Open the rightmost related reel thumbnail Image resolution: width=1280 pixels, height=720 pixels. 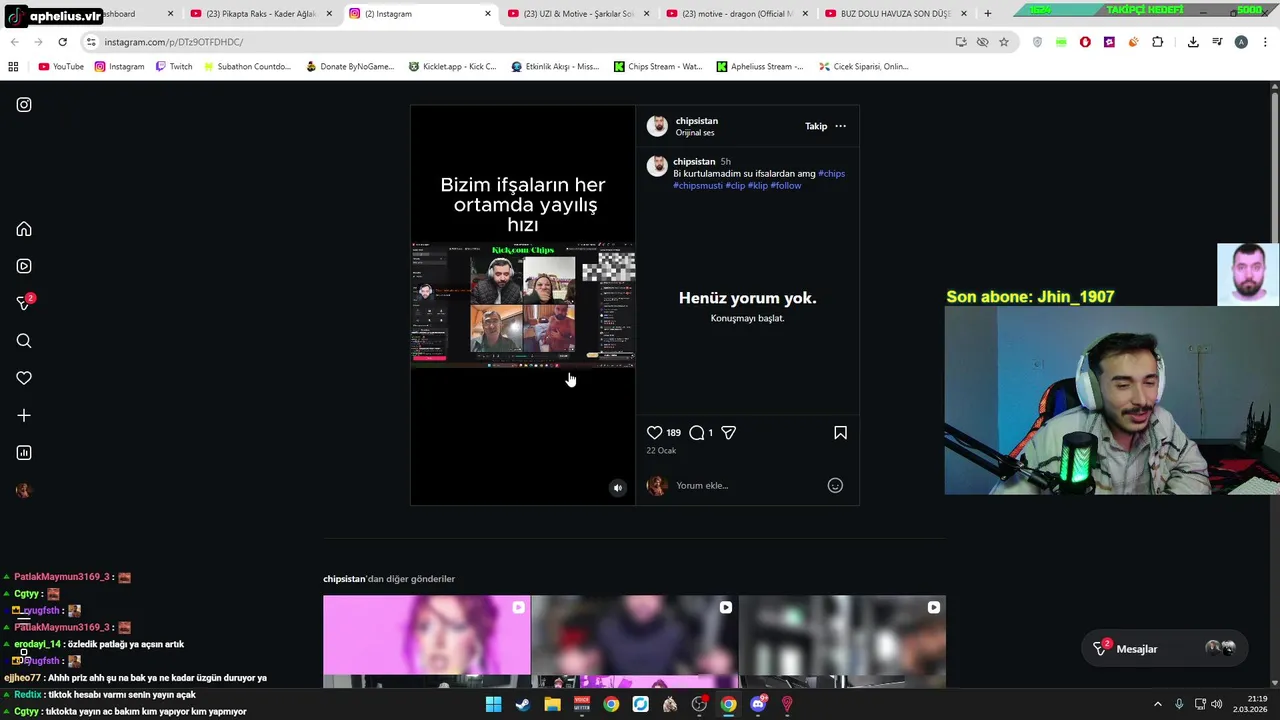click(842, 642)
